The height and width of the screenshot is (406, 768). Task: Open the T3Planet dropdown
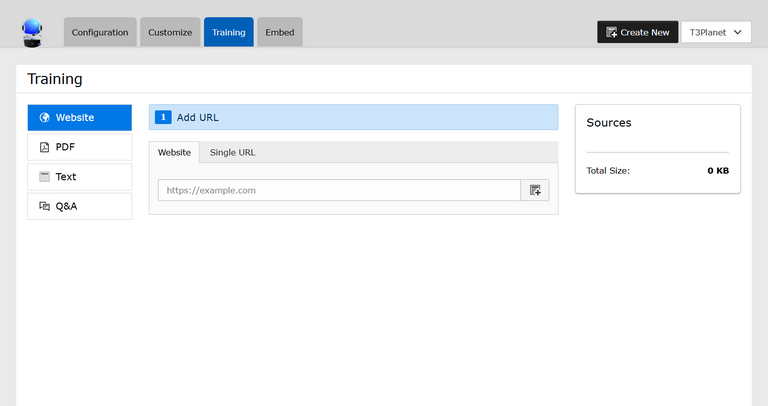click(716, 32)
